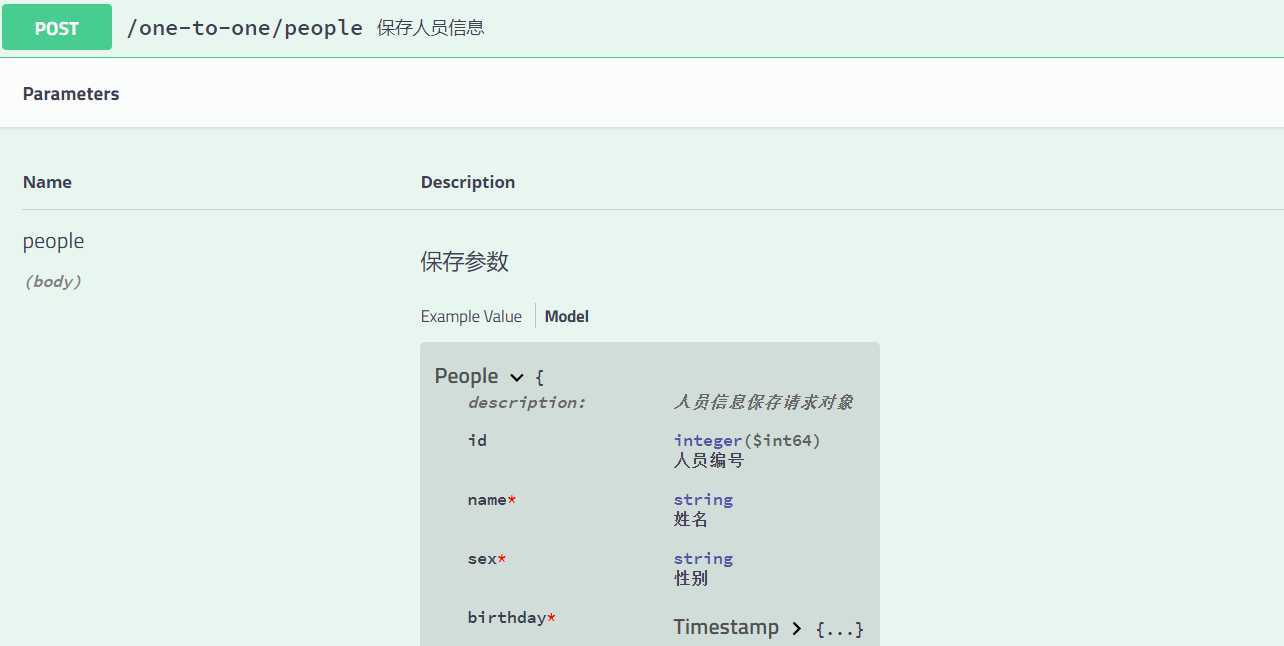Click the Parameters section header

click(x=70, y=93)
